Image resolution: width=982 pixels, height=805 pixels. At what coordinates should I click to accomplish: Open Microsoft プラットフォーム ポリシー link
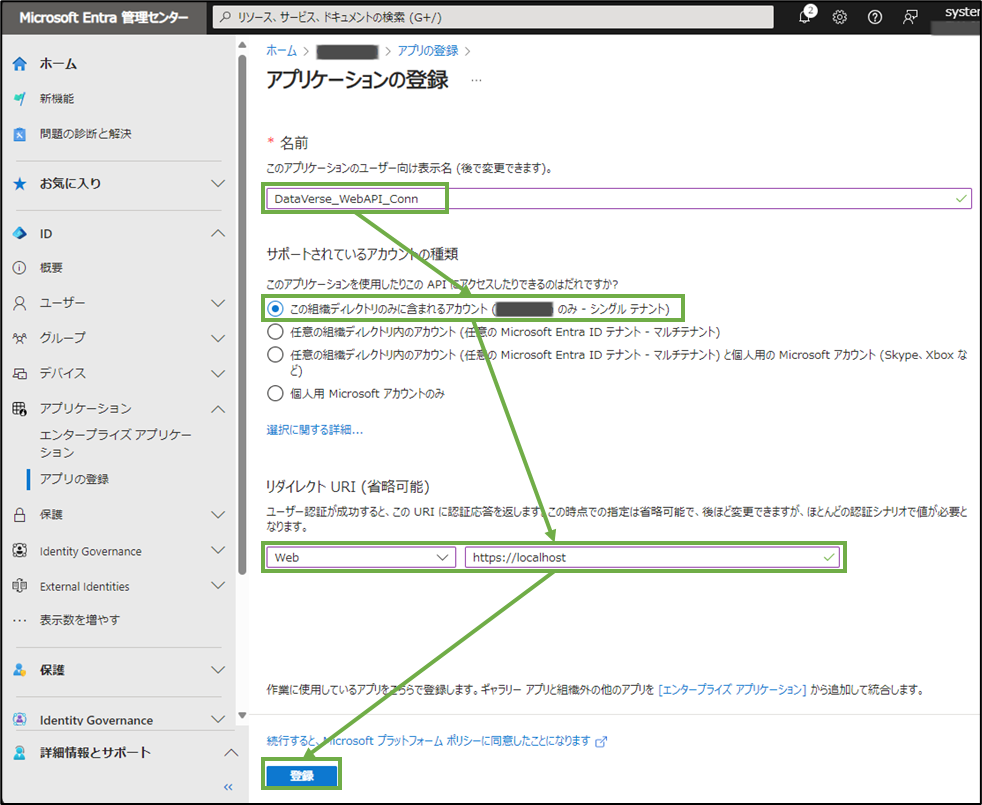(428, 741)
